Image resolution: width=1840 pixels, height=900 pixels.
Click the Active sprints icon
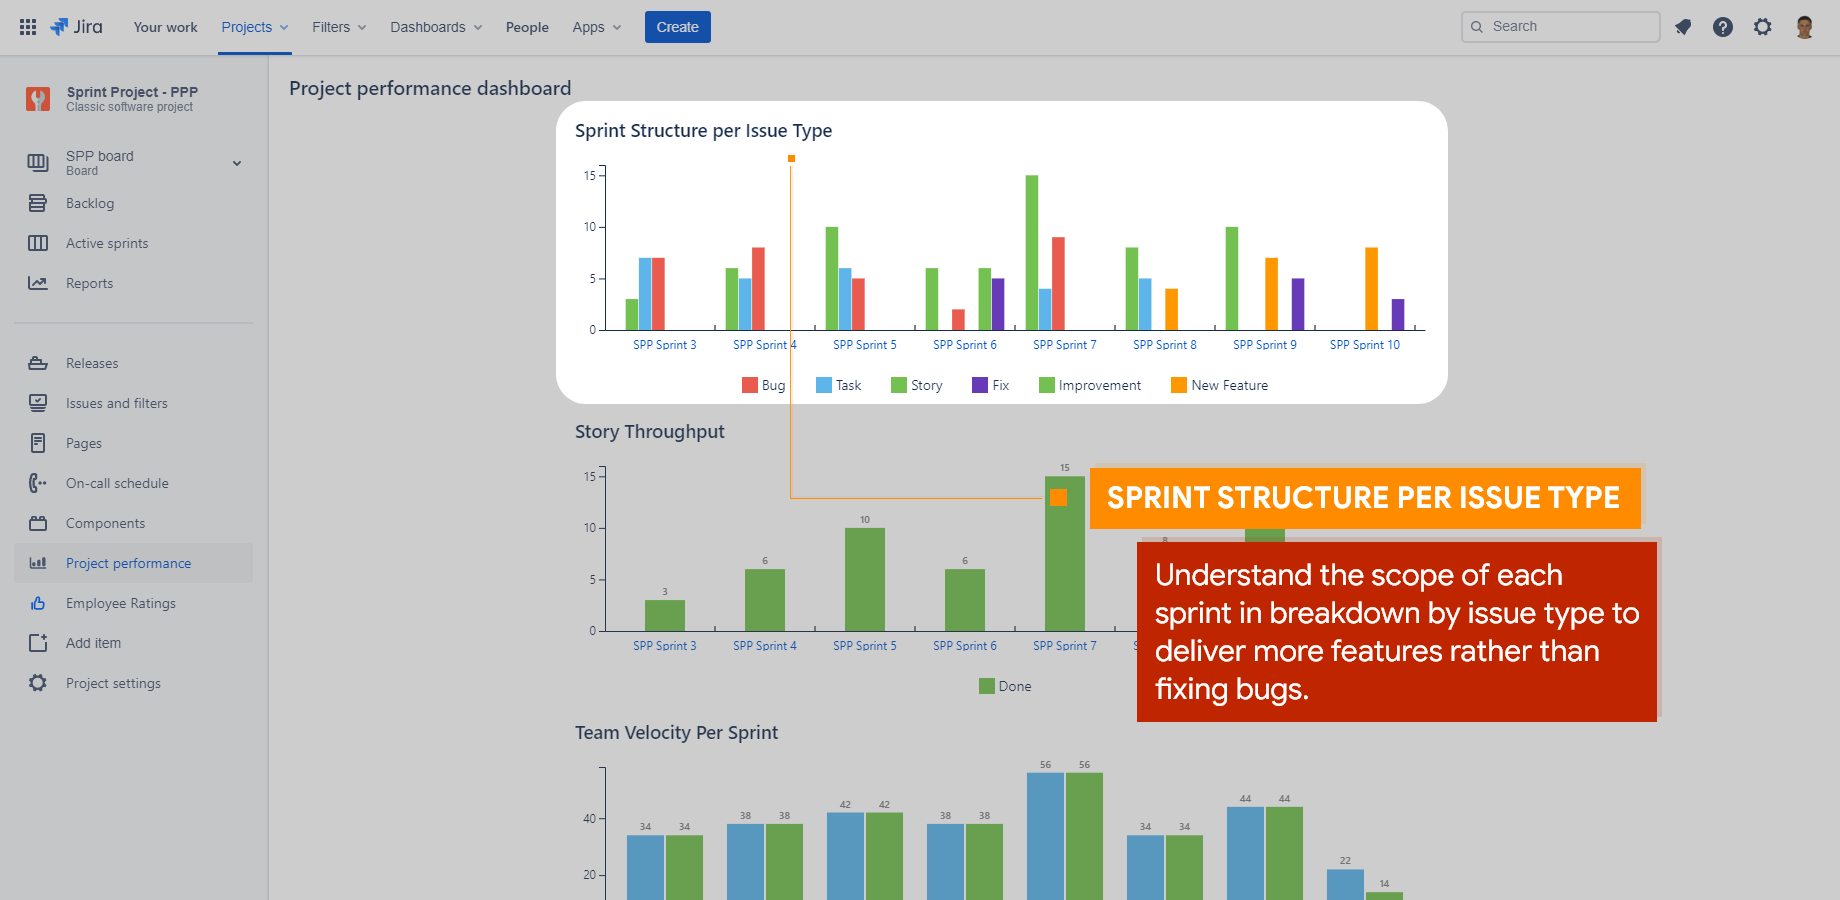click(x=38, y=243)
